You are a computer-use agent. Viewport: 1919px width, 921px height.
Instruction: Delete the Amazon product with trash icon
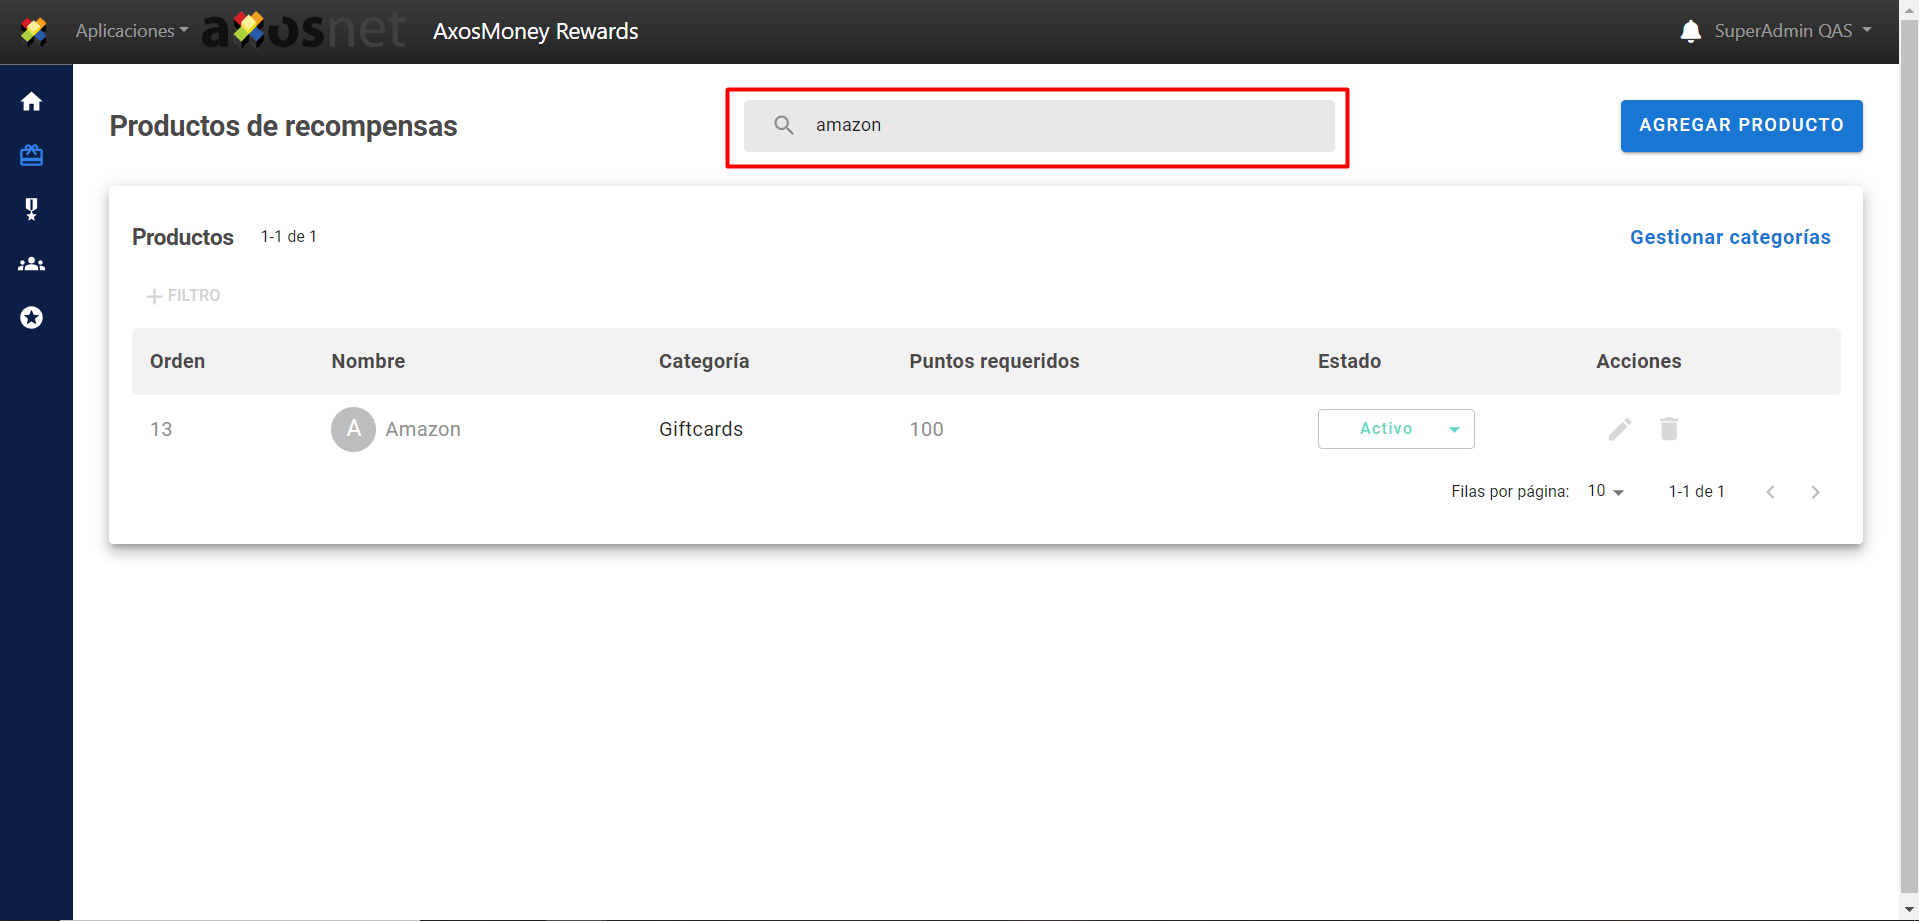(x=1668, y=429)
